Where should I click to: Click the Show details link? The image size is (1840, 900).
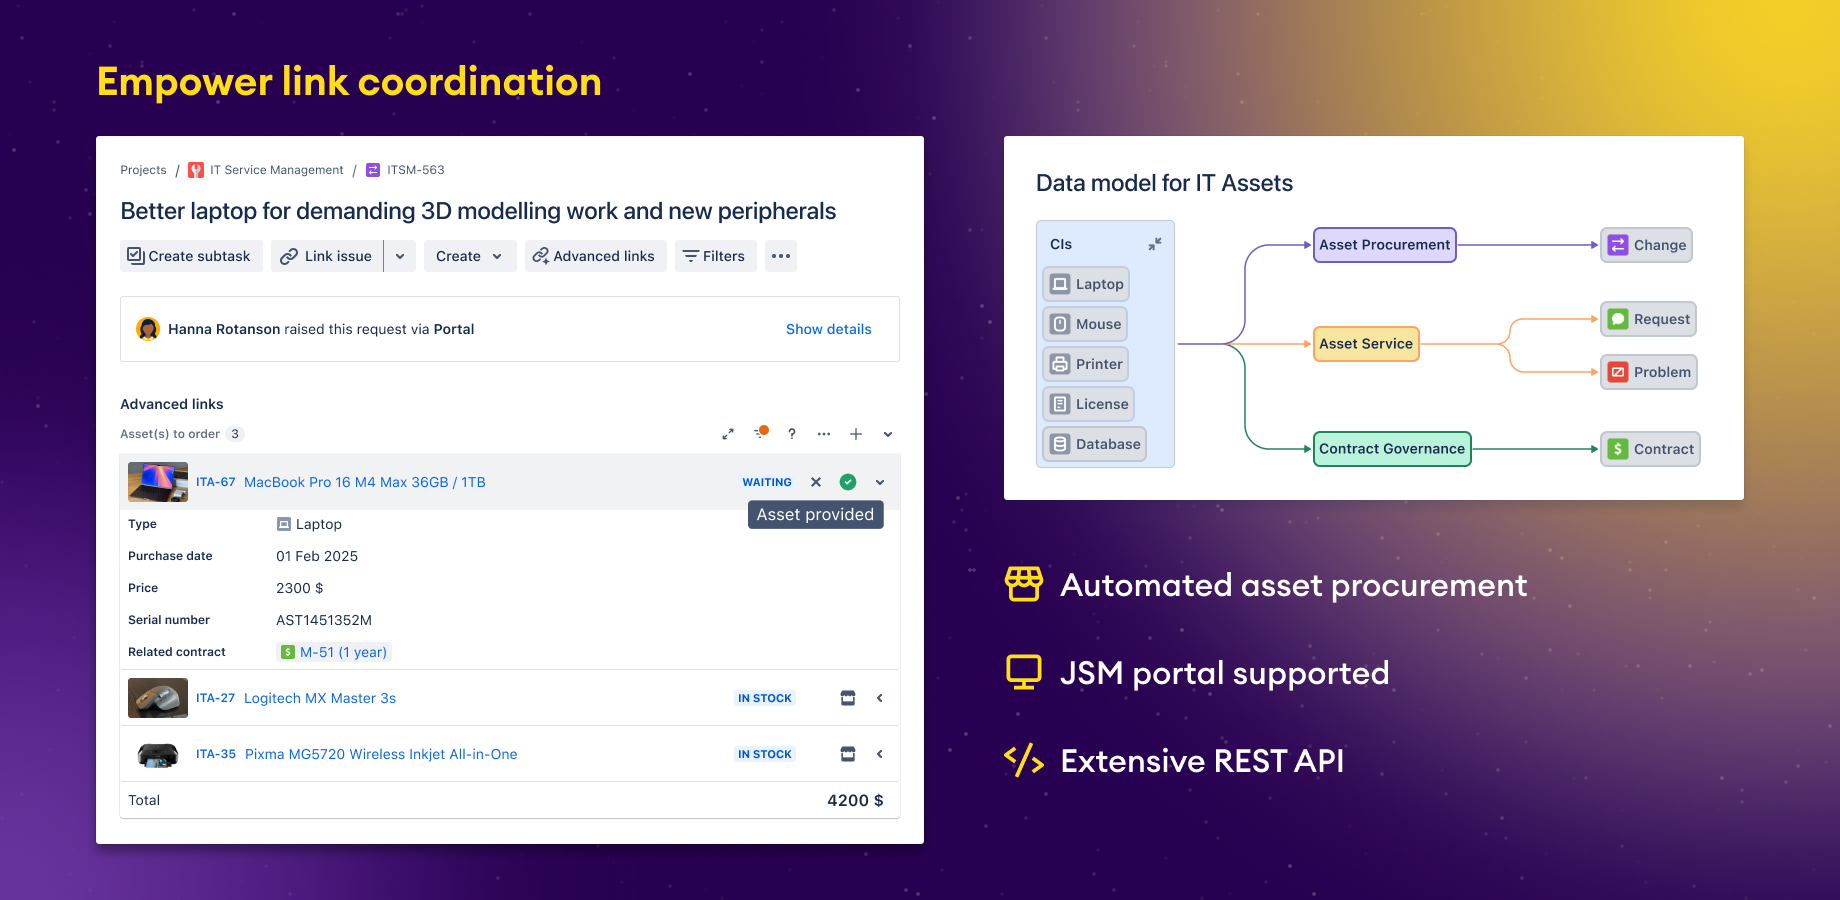[x=828, y=329]
